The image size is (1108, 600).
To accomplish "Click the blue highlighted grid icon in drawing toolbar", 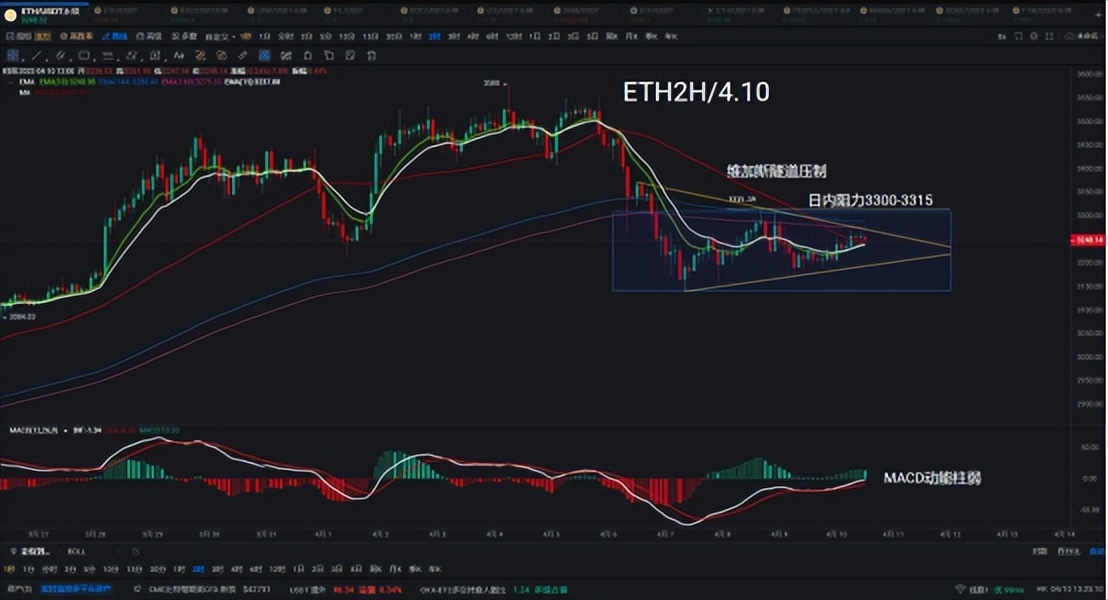I will click(x=264, y=55).
